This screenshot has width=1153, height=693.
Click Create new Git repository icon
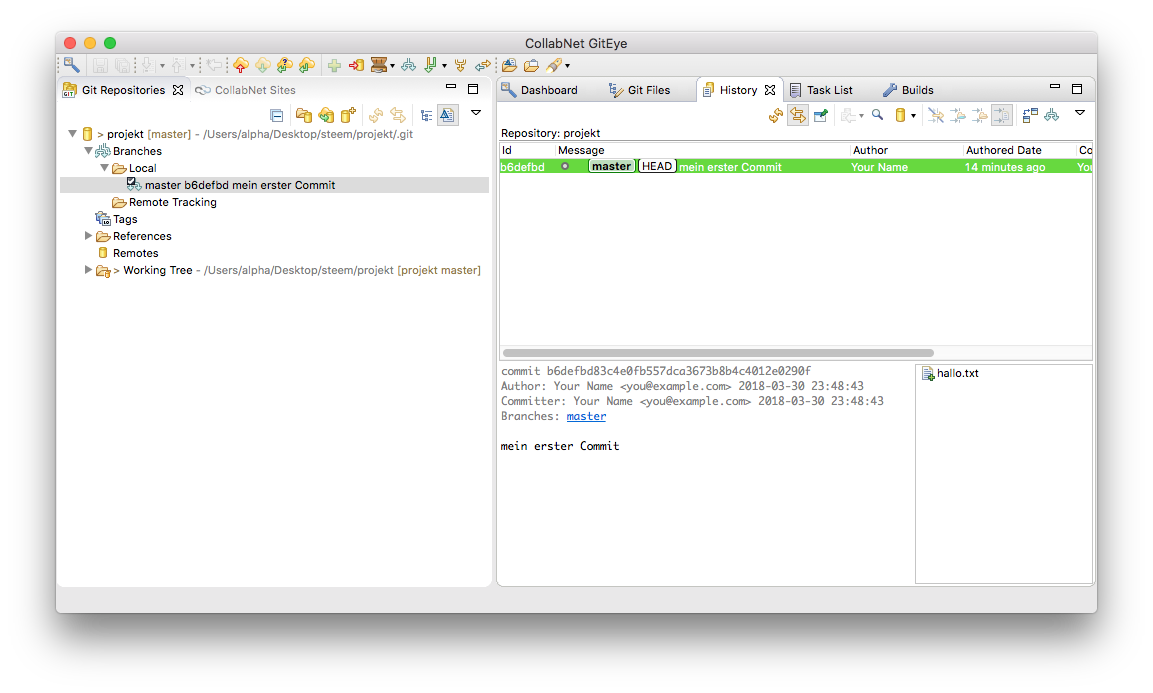348,115
